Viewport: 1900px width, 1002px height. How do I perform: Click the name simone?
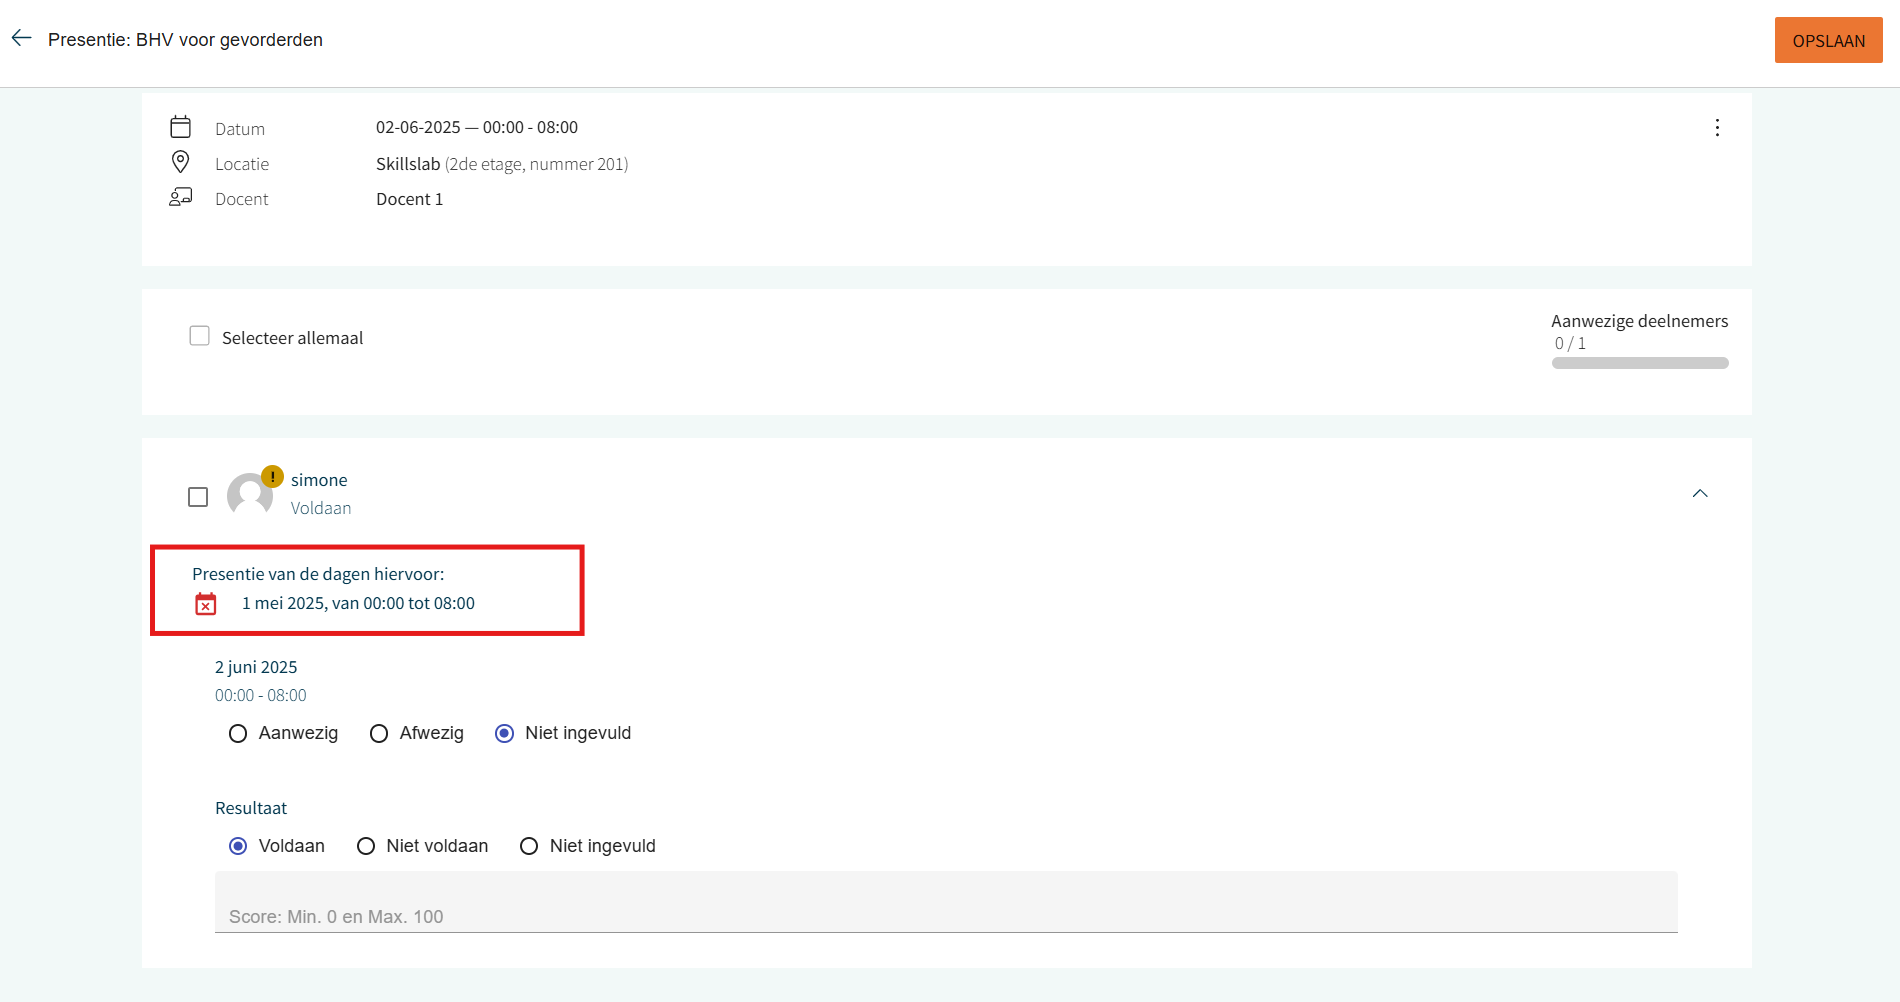pyautogui.click(x=319, y=480)
